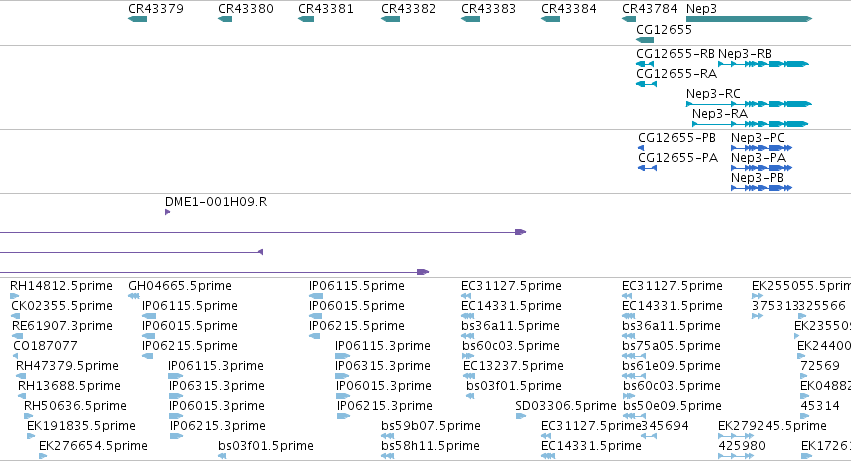The height and width of the screenshot is (461, 851).
Task: Select the Nep3-RC transcript label
Action: click(x=713, y=94)
